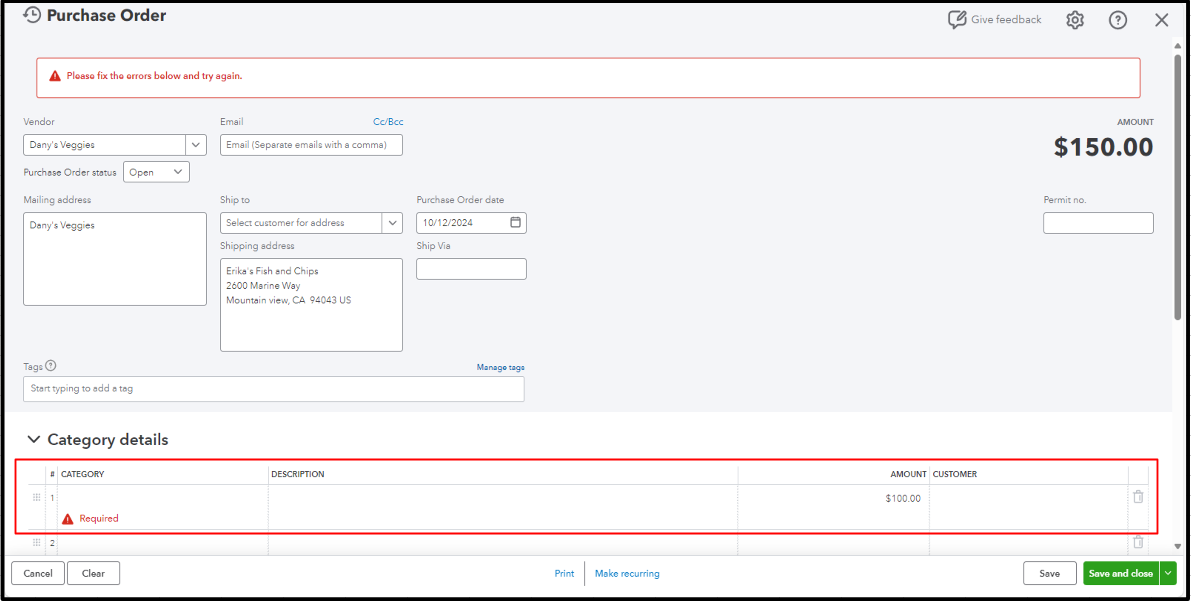This screenshot has height=601, width=1191.
Task: Click into the Email input field
Action: [x=311, y=144]
